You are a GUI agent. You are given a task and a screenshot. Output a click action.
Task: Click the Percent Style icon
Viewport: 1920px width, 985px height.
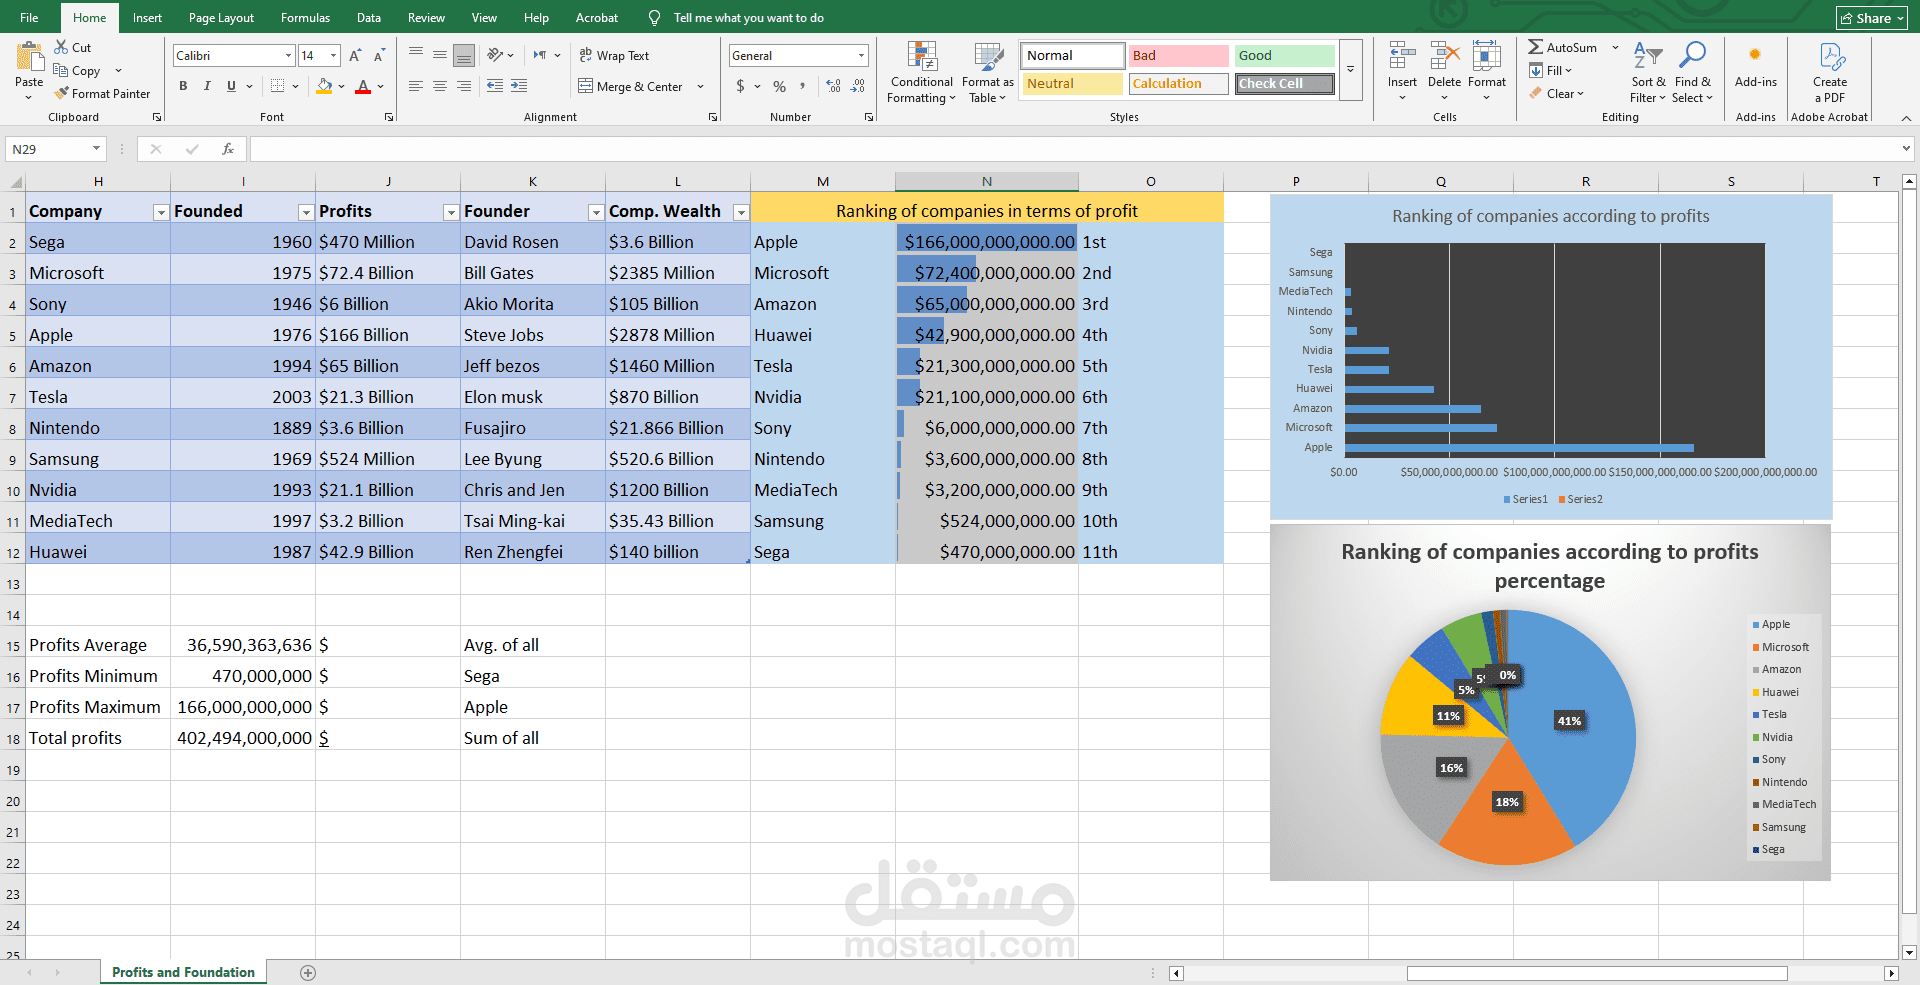[779, 86]
